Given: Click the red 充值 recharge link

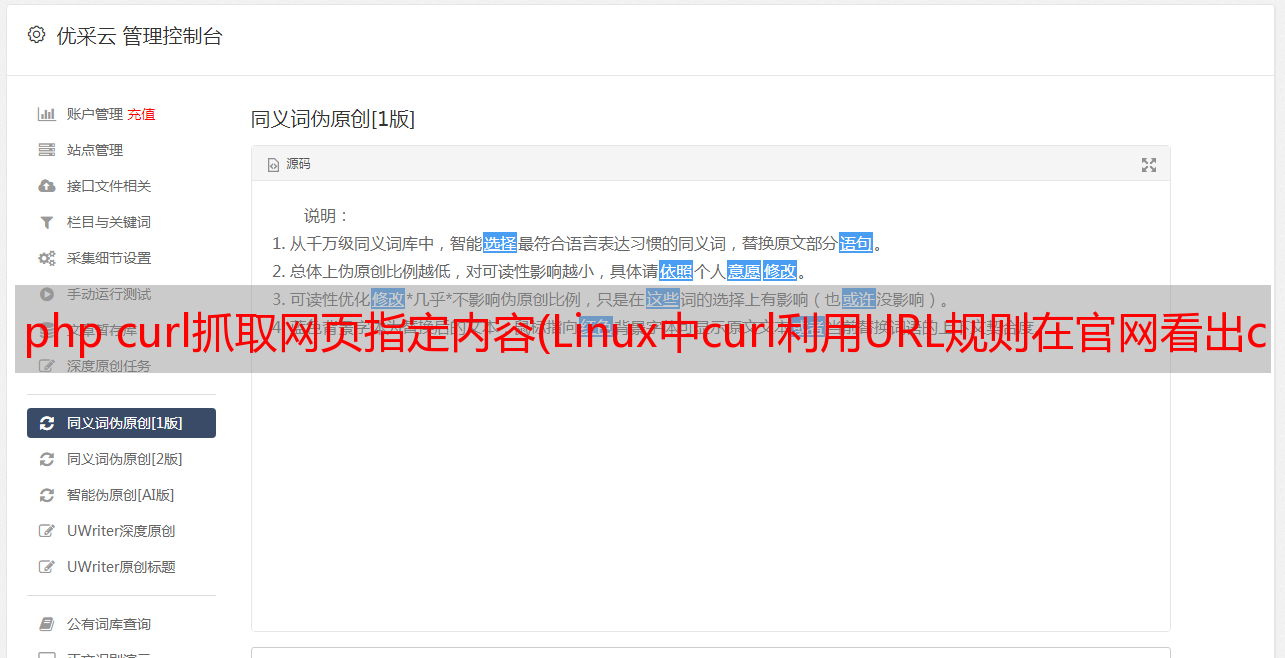Looking at the screenshot, I should click(x=141, y=114).
